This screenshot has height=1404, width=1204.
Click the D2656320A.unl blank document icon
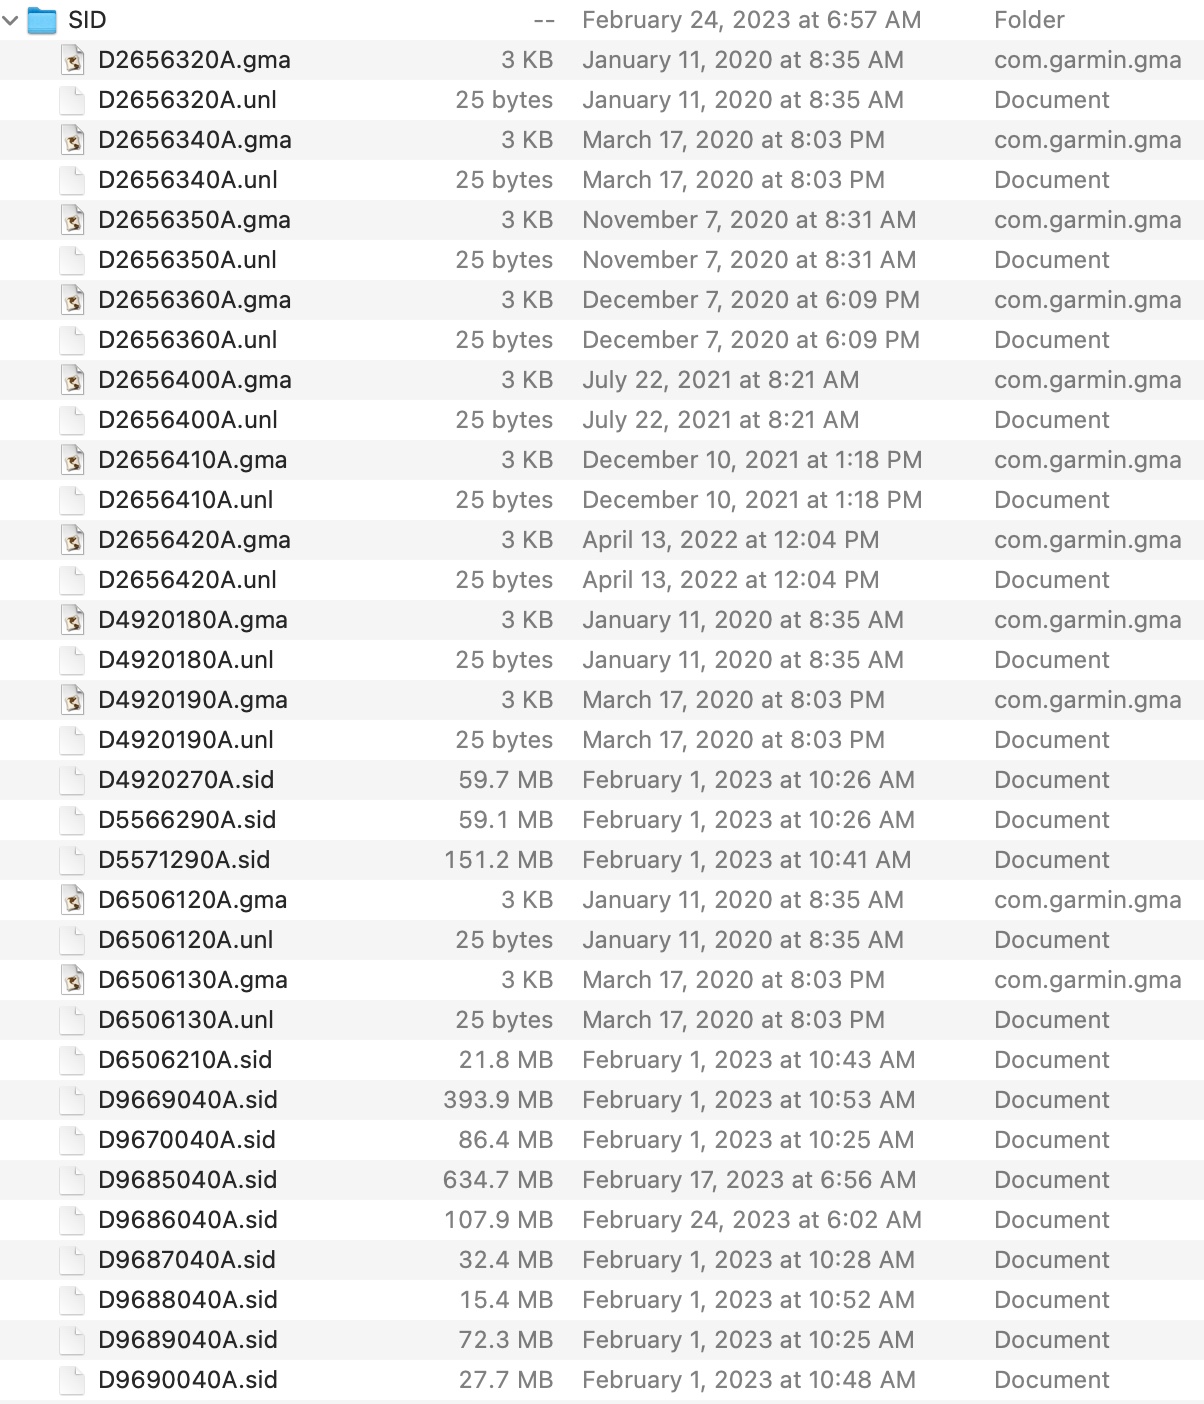coord(72,100)
